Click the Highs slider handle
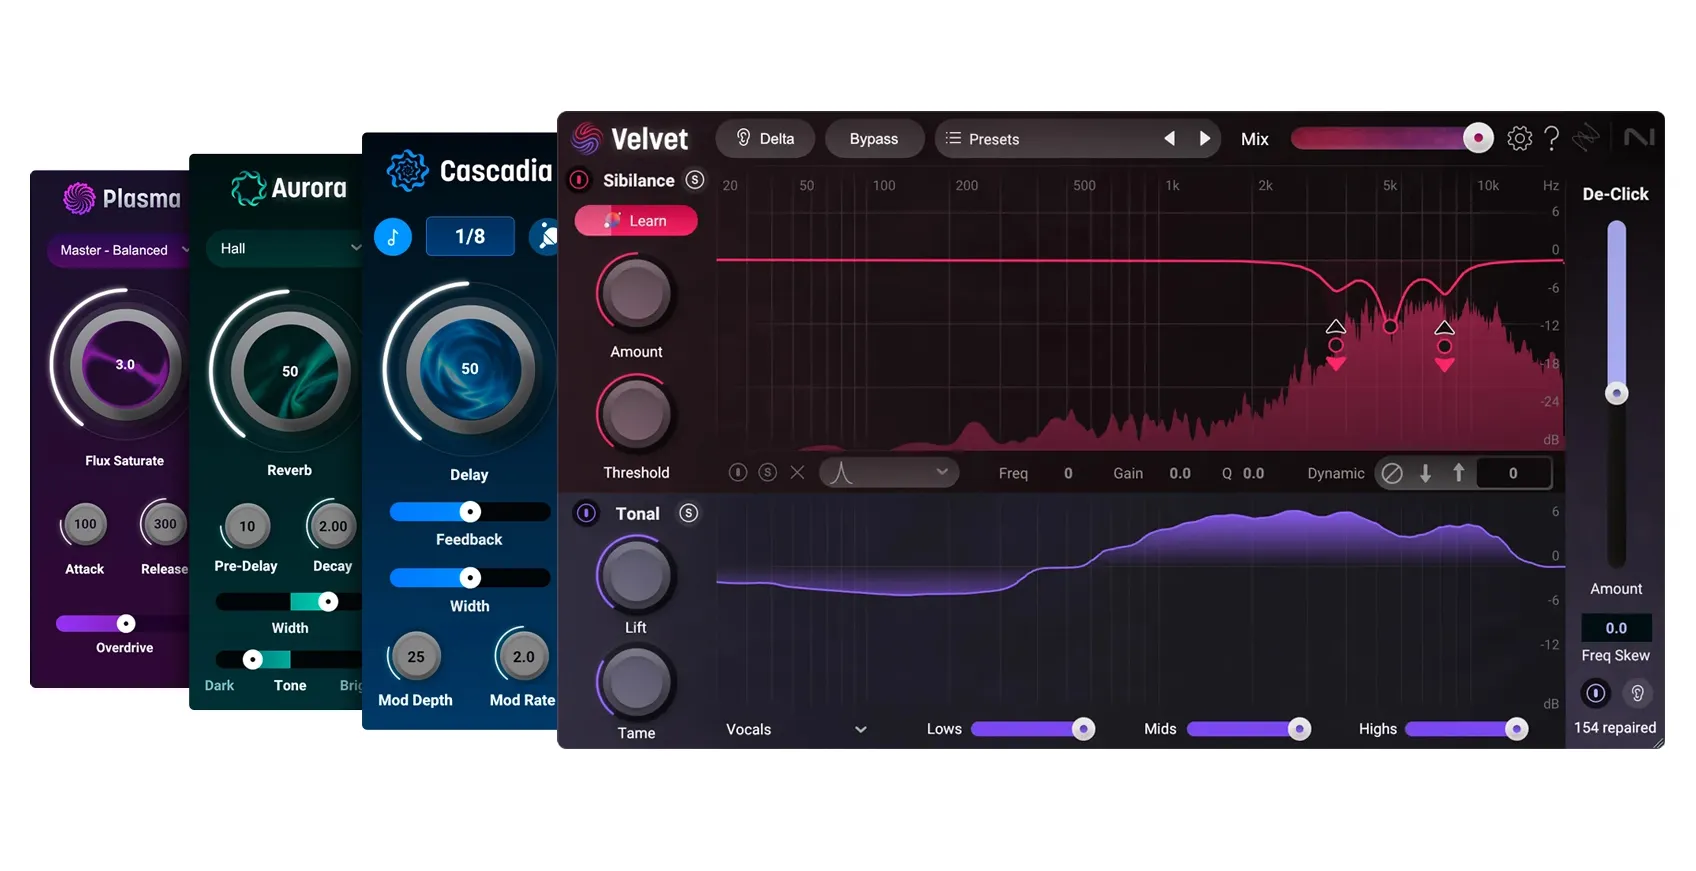 coord(1516,729)
